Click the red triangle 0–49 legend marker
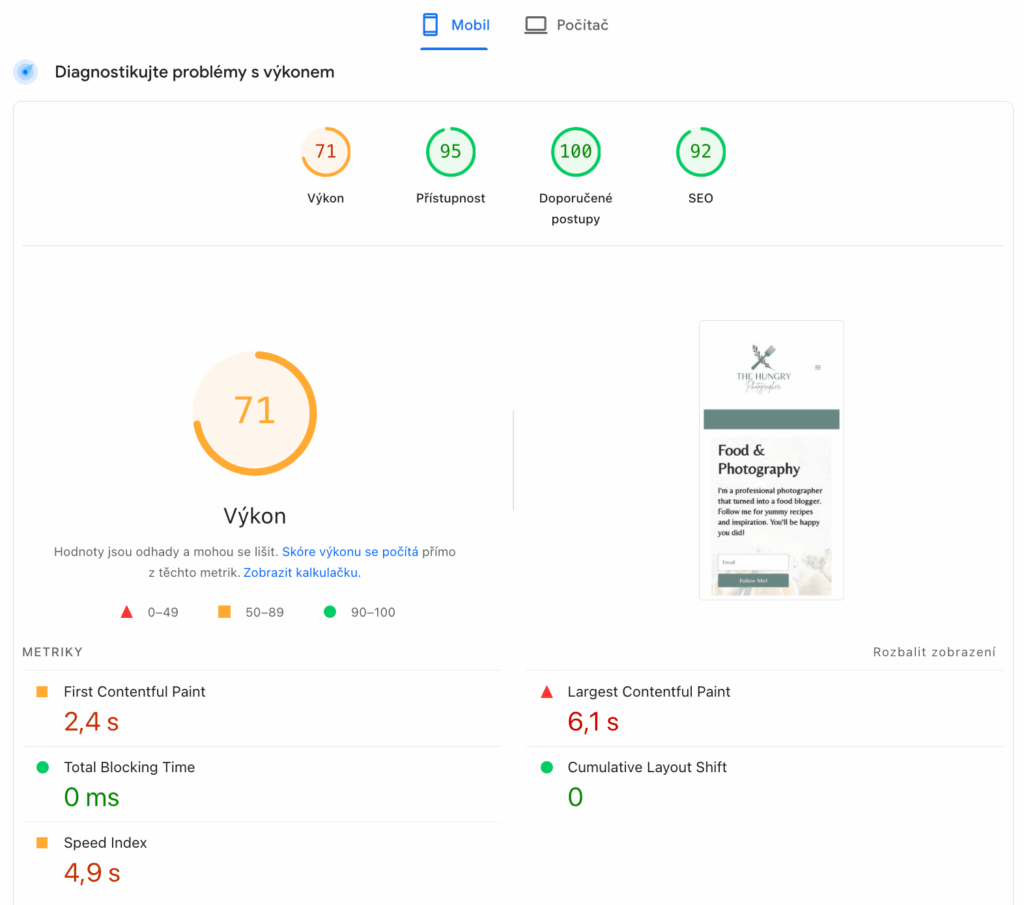 [x=127, y=612]
